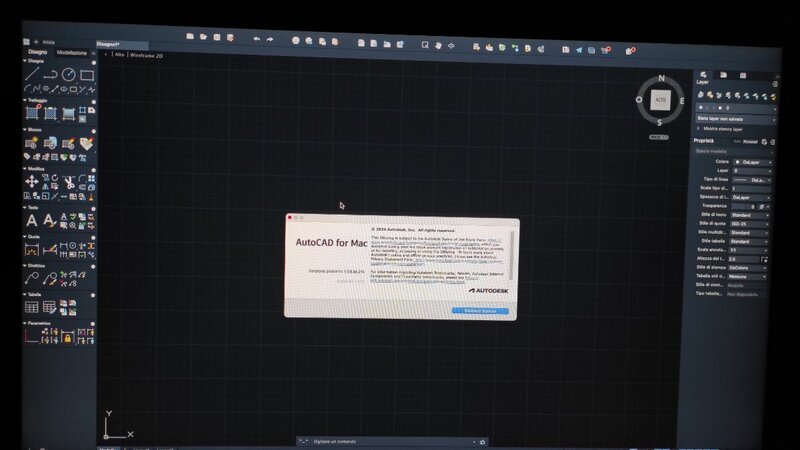Insert a Table from the Tabella panel
Image resolution: width=800 pixels, height=450 pixels.
(32, 307)
